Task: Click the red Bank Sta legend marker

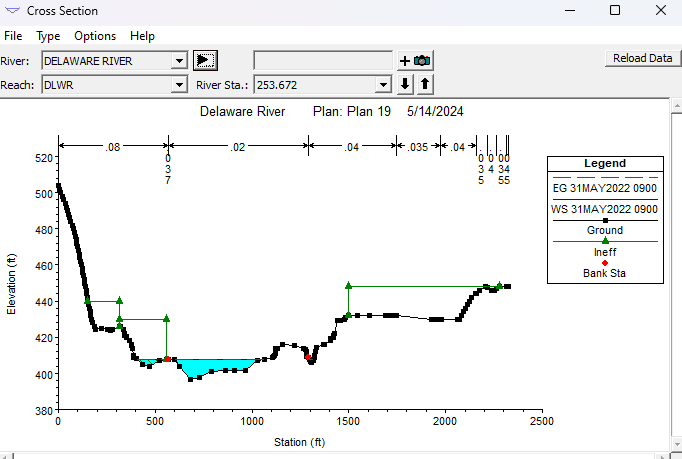Action: (605, 263)
